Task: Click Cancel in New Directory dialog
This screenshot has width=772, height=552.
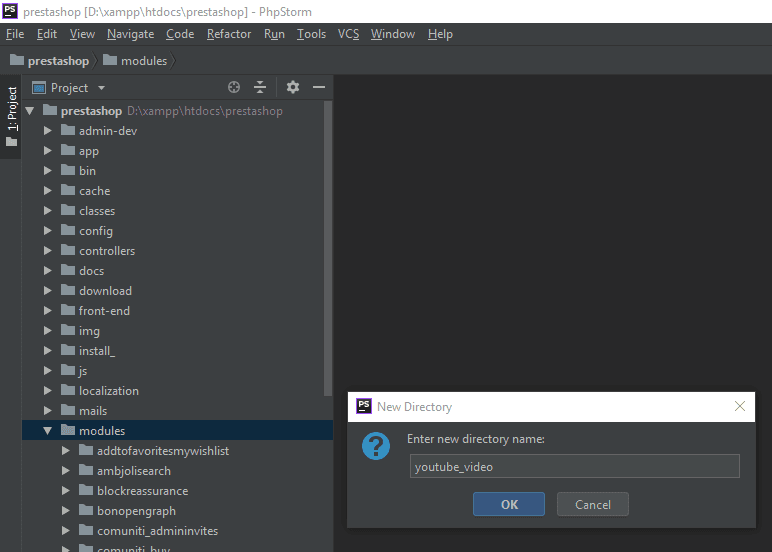Action: pyautogui.click(x=593, y=504)
